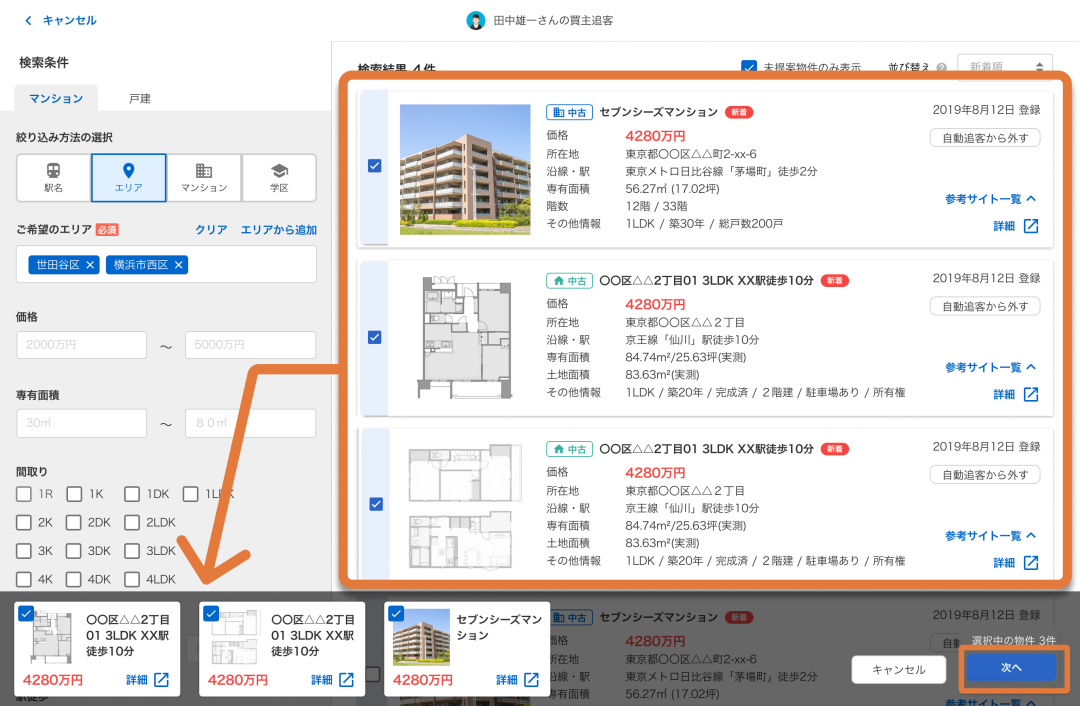The image size is (1080, 706).
Task: Open the 新着順 sort order dropdown
Action: click(x=1005, y=67)
